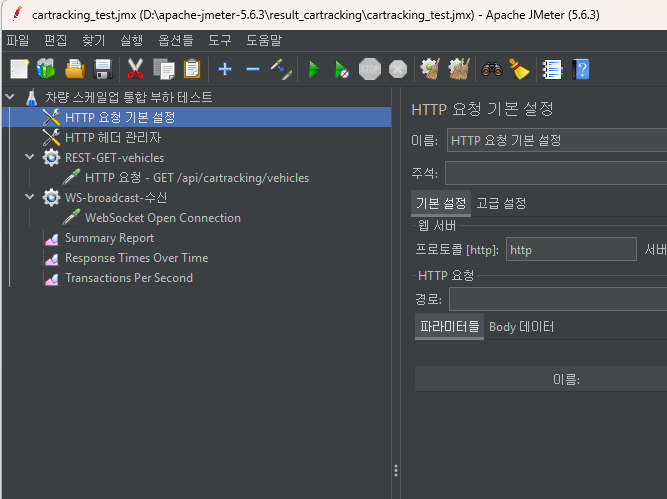Click the test plan flask icon
Viewport: 667px width, 499px height.
coord(31,97)
